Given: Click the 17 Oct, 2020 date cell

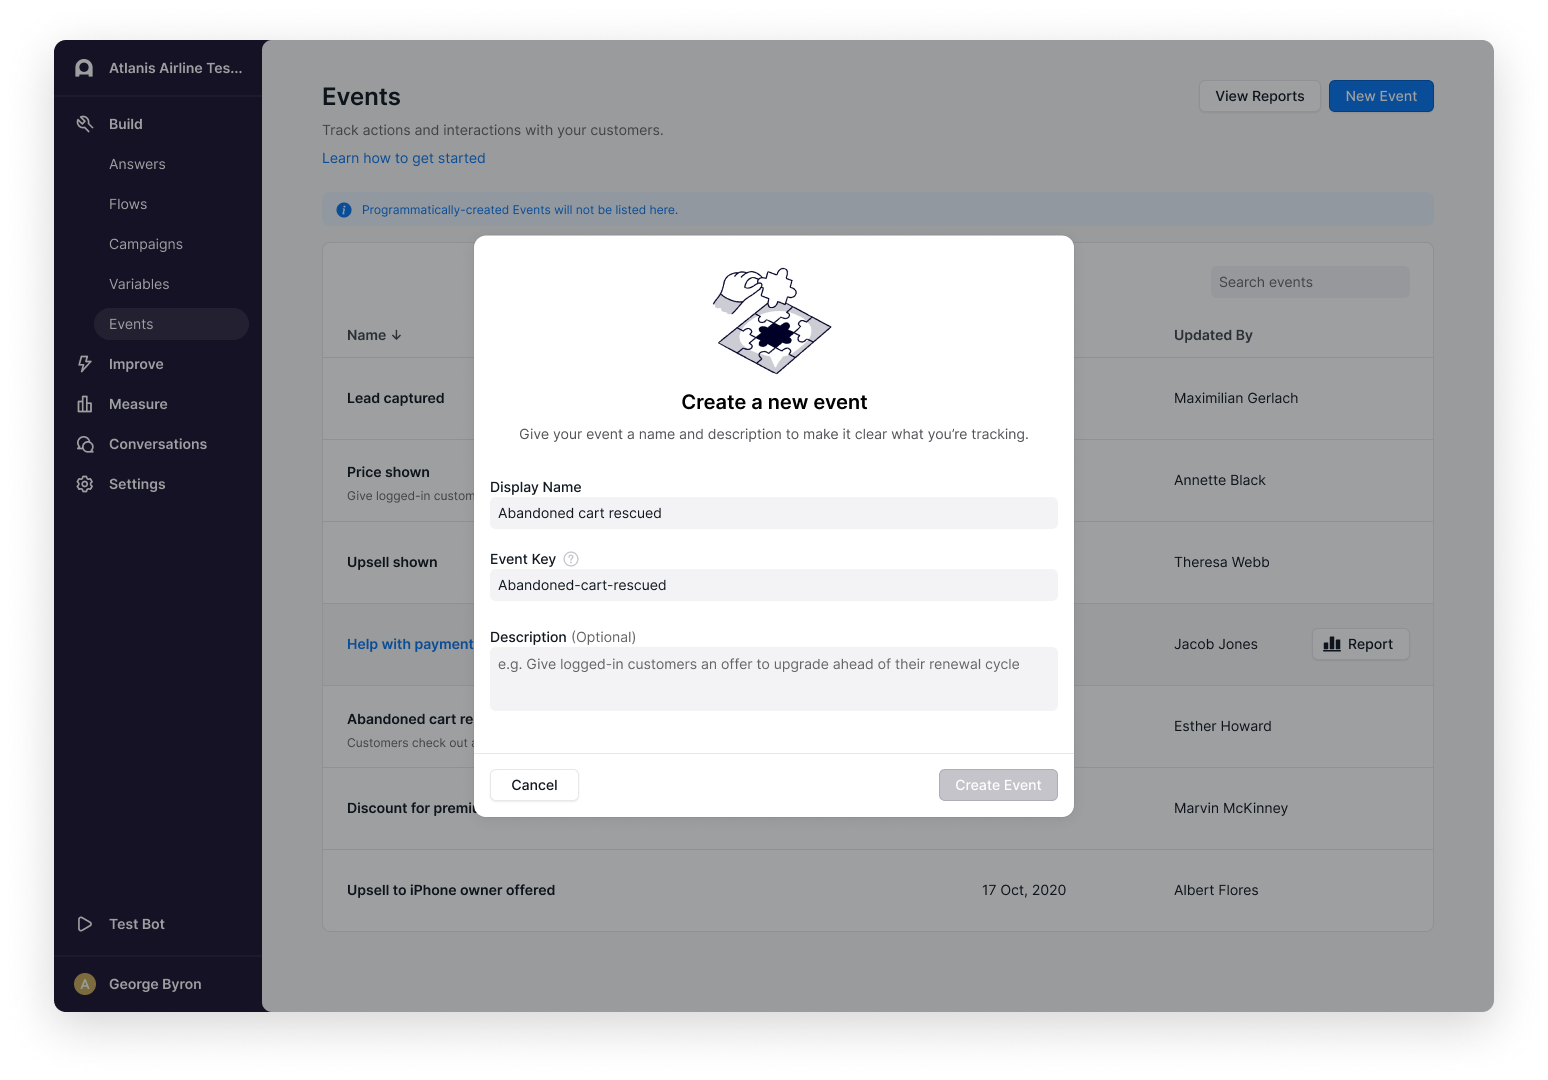Looking at the screenshot, I should [1024, 890].
